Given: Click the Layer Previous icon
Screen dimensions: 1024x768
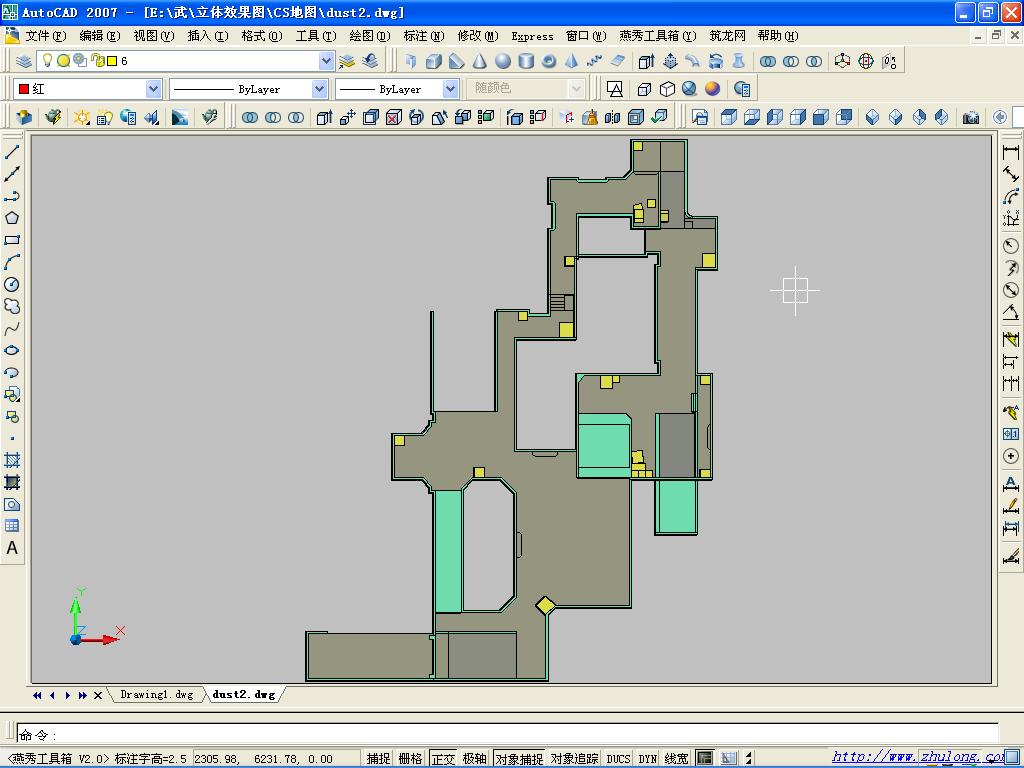Looking at the screenshot, I should point(370,61).
